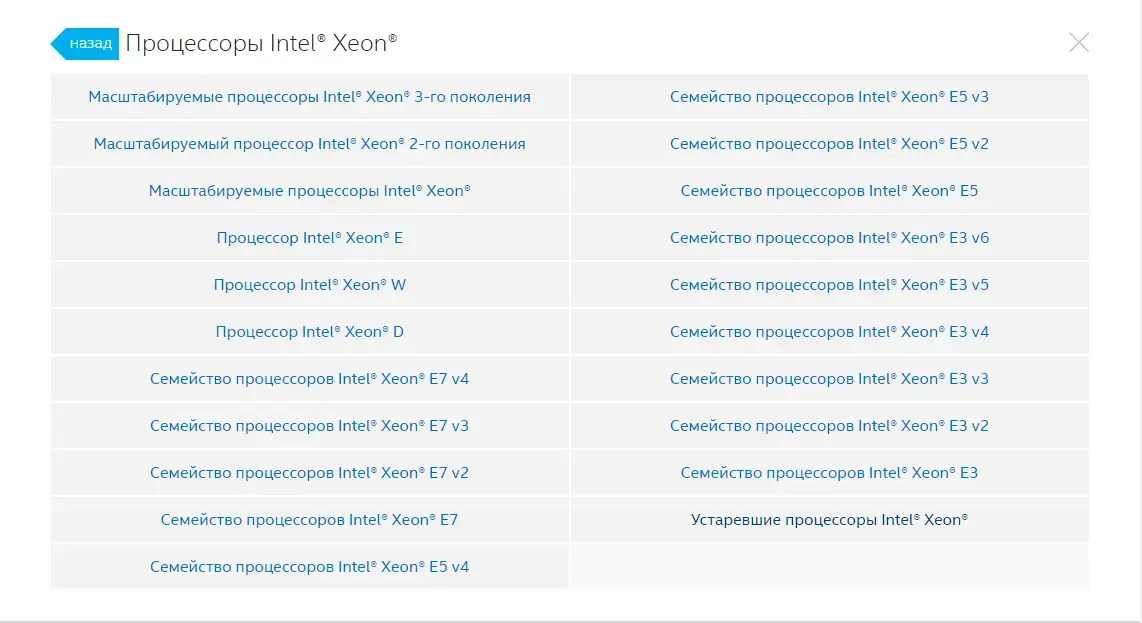Image resolution: width=1142 pixels, height=623 pixels.
Task: Select Семейство процессоров Intel Xeon E5 v2
Action: 830,144
